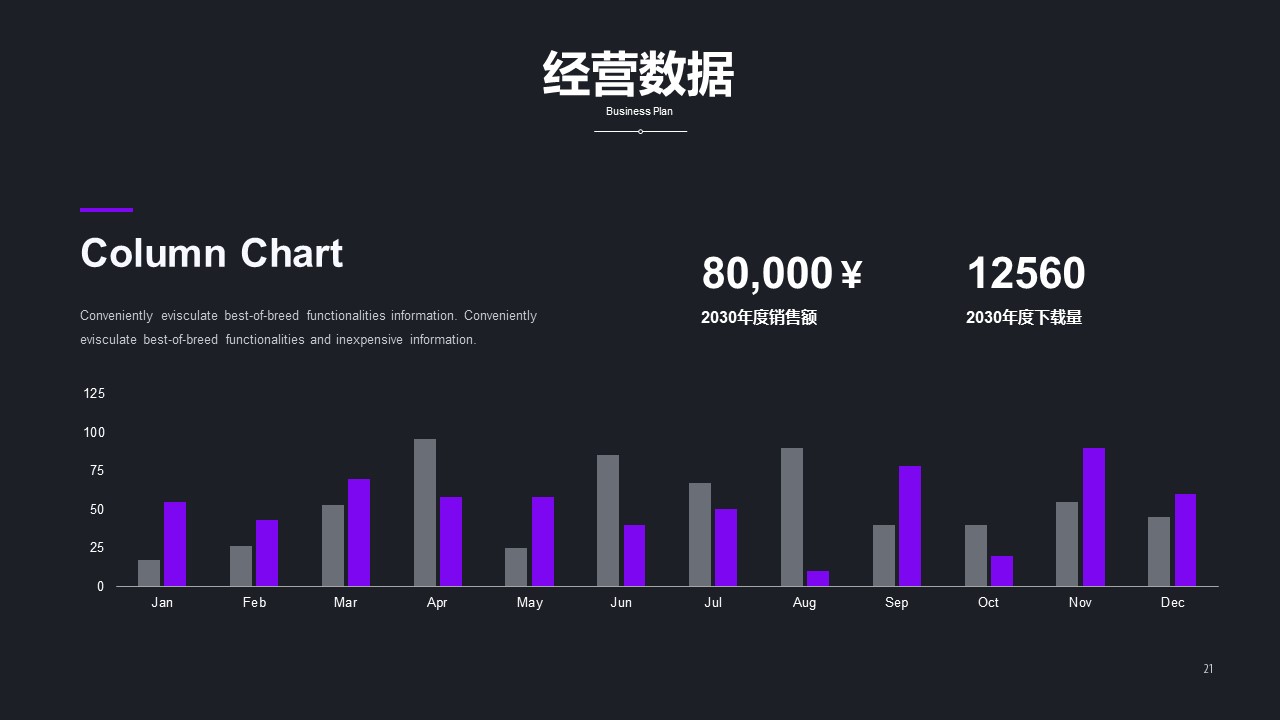Click the Dec axis label
This screenshot has width=1280, height=720.
coord(1172,602)
